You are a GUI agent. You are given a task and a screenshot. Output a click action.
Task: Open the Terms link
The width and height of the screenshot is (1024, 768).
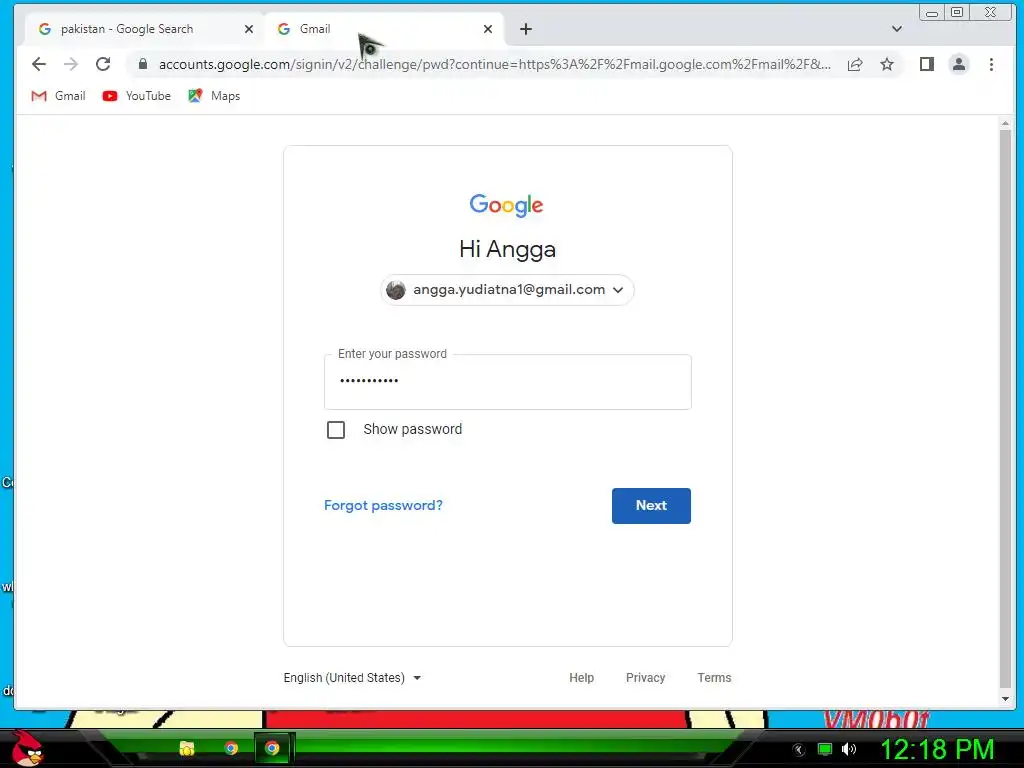714,678
